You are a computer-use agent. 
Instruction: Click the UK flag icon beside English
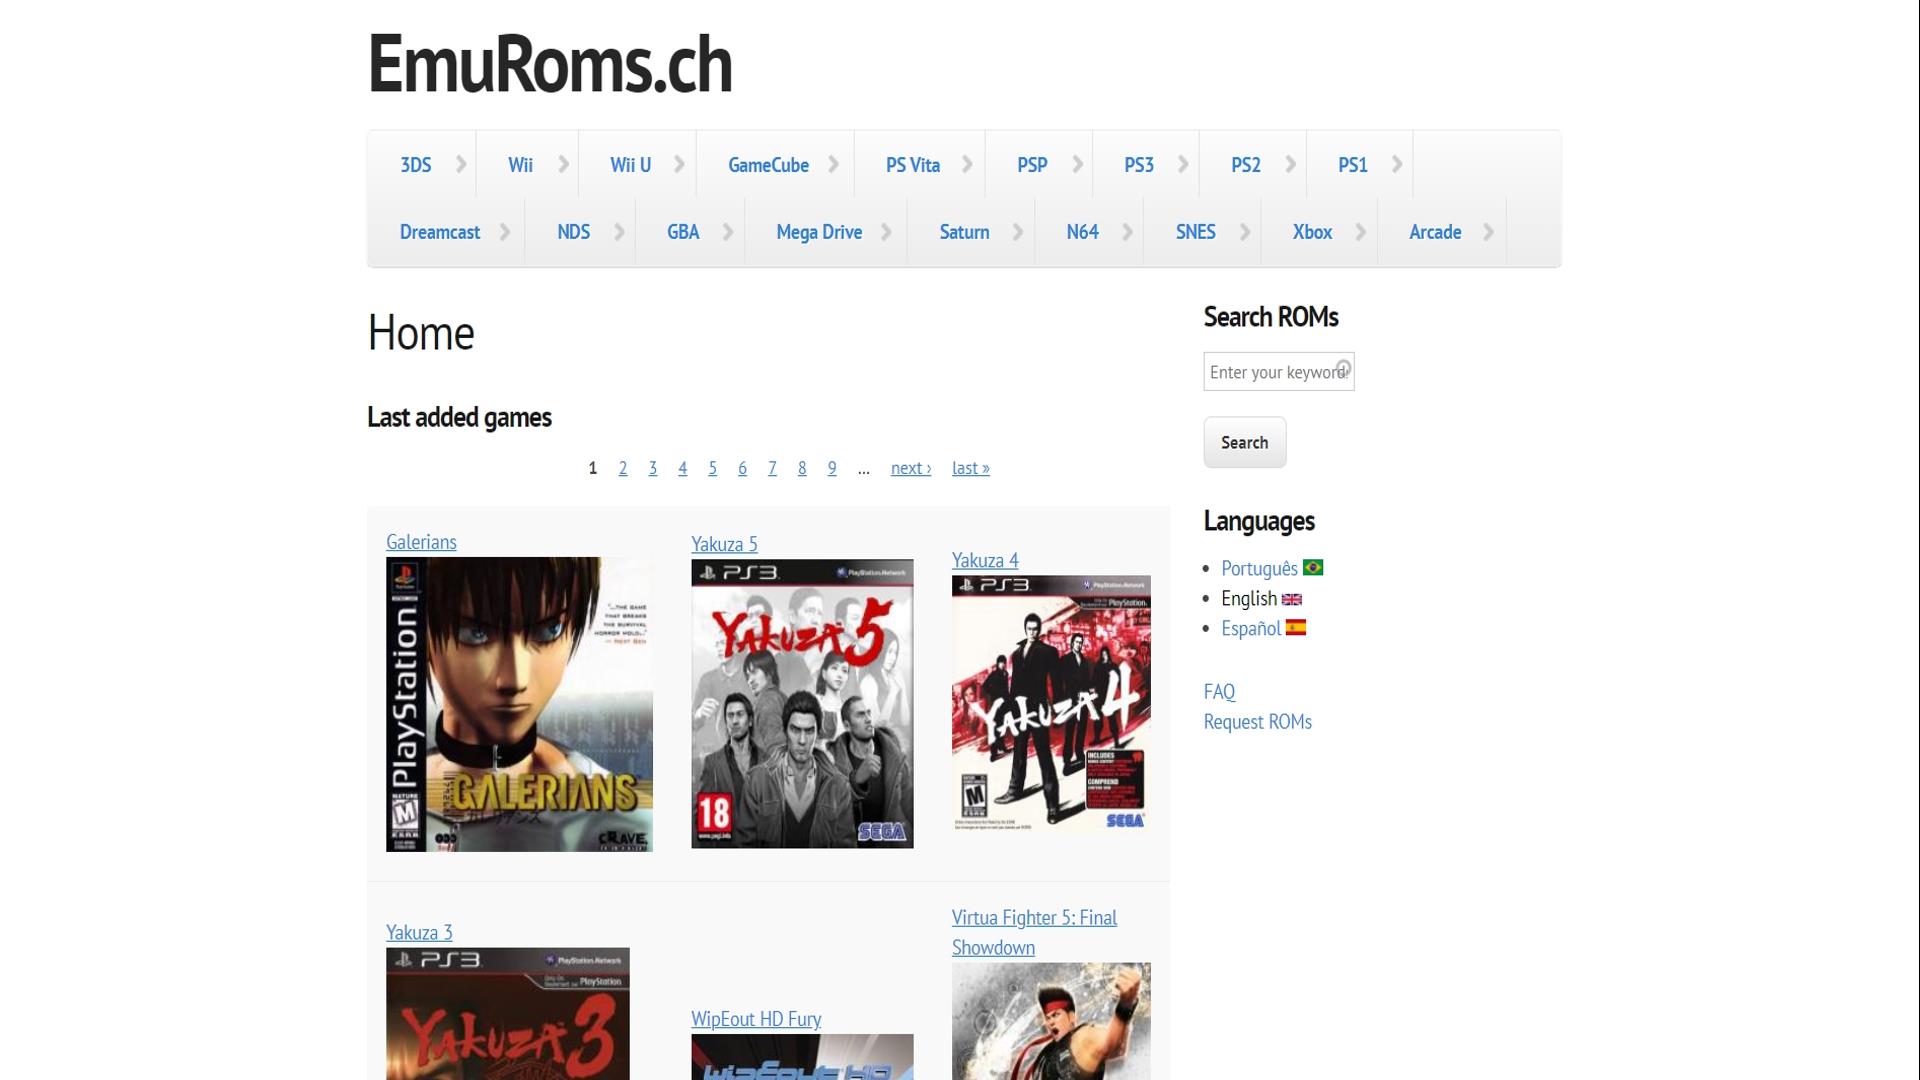coord(1292,599)
